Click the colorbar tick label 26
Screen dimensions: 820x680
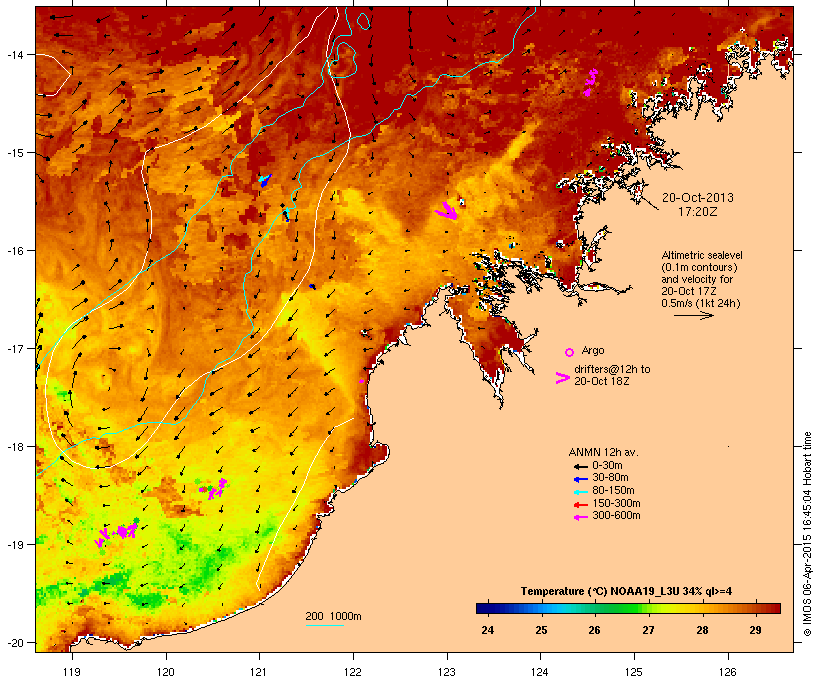[594, 630]
